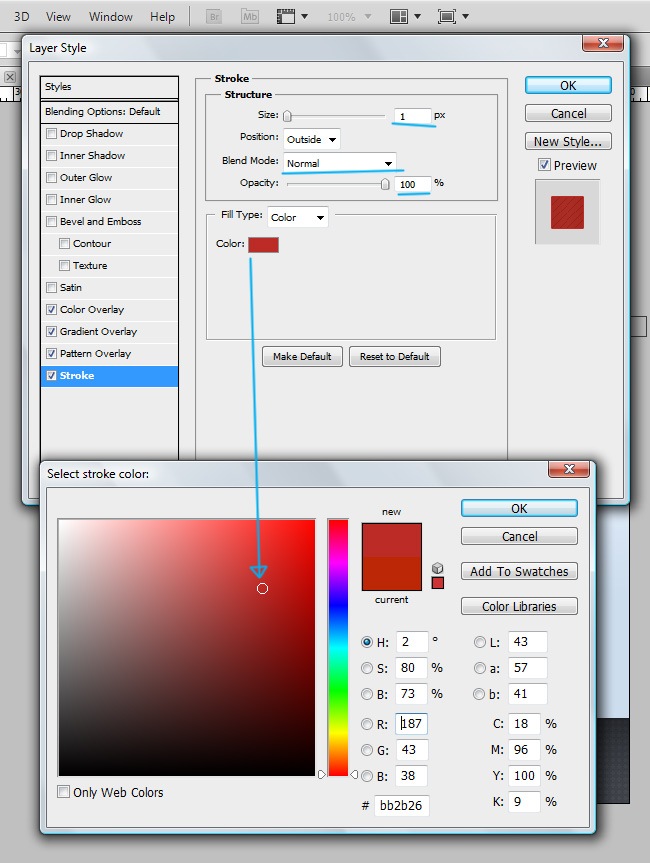The width and height of the screenshot is (650, 863).
Task: Open the Help menu
Action: click(x=162, y=17)
